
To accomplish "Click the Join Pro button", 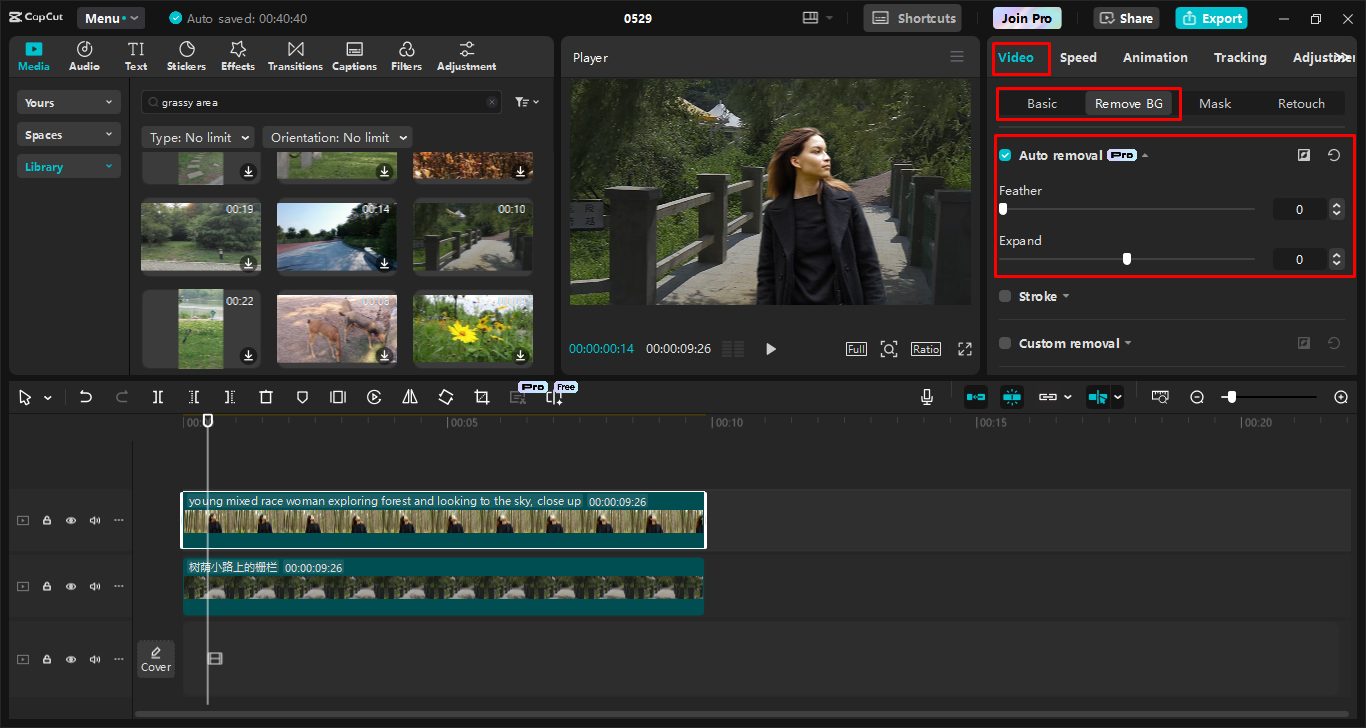I will point(1027,17).
